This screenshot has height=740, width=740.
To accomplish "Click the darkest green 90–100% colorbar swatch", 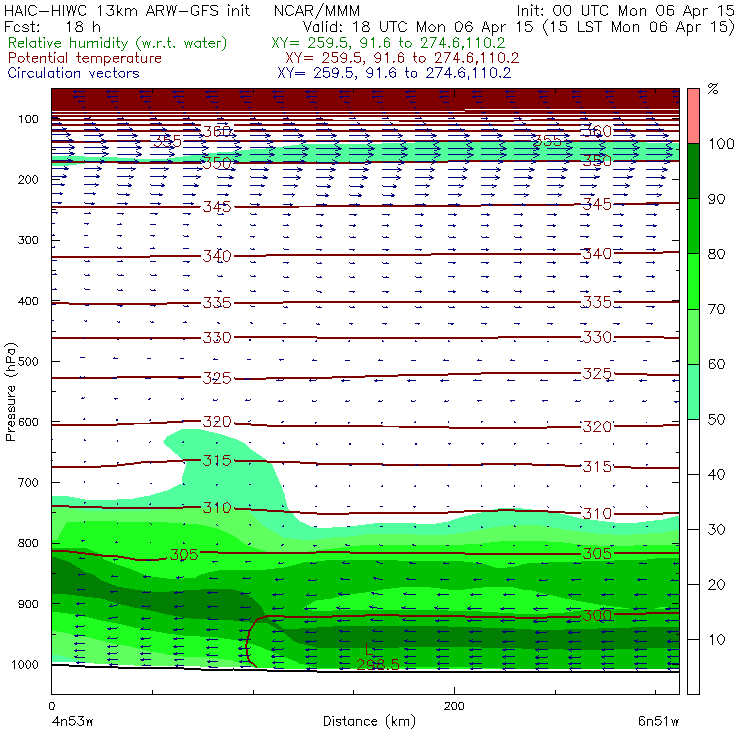I will click(693, 171).
